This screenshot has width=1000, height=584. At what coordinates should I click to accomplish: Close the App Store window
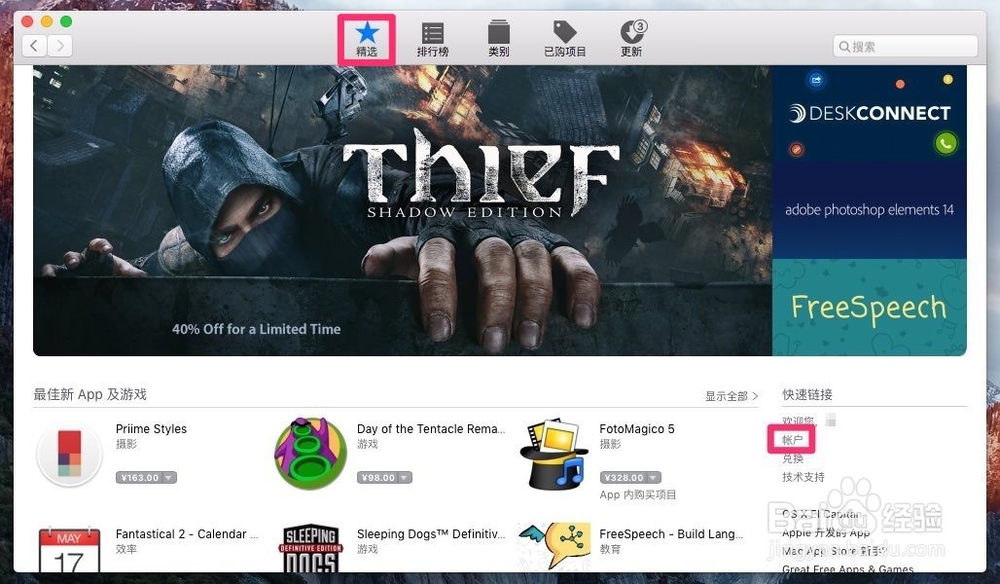[27, 22]
